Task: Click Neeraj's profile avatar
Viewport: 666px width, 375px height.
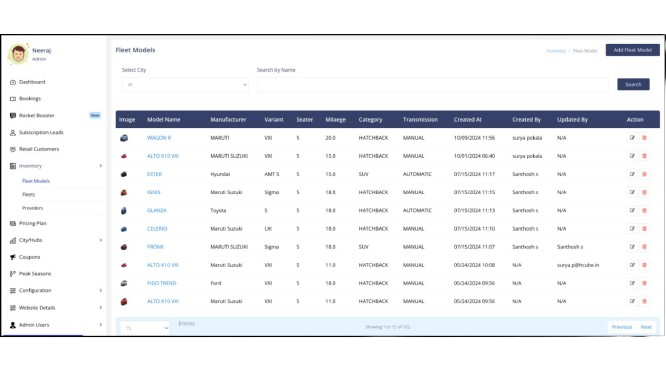Action: [18, 54]
